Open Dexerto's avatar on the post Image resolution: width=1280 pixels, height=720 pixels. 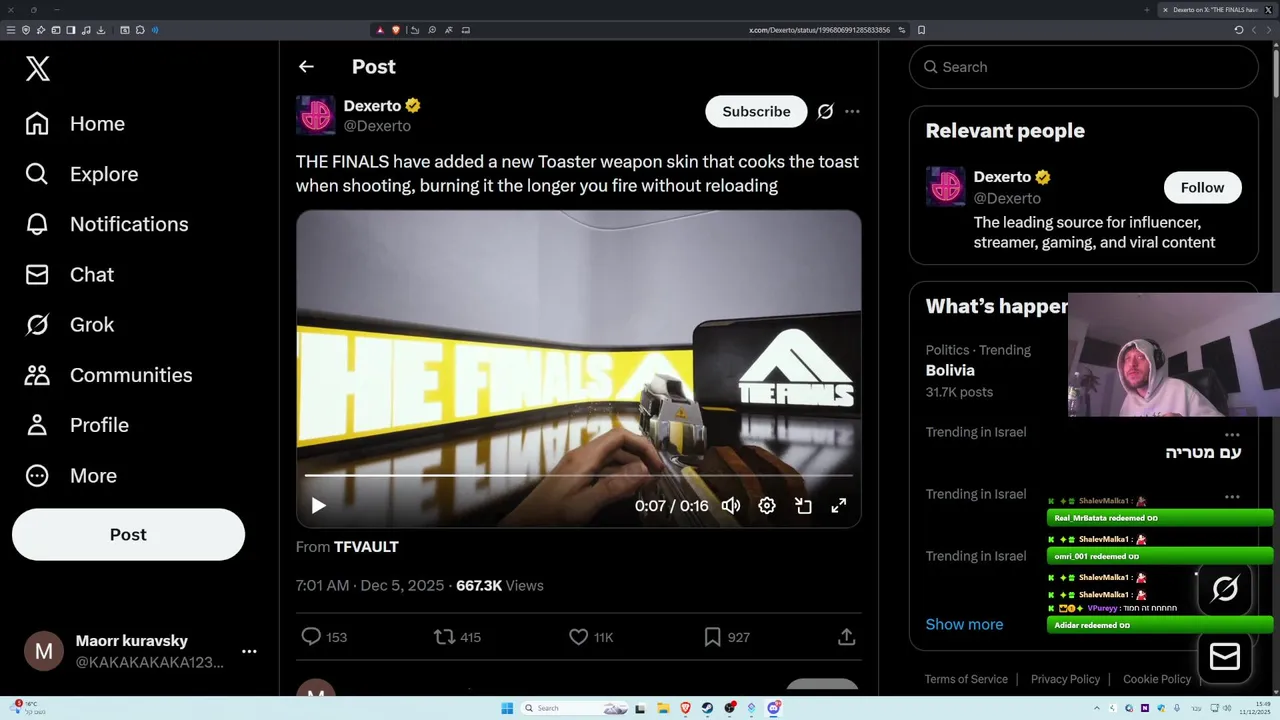(315, 115)
